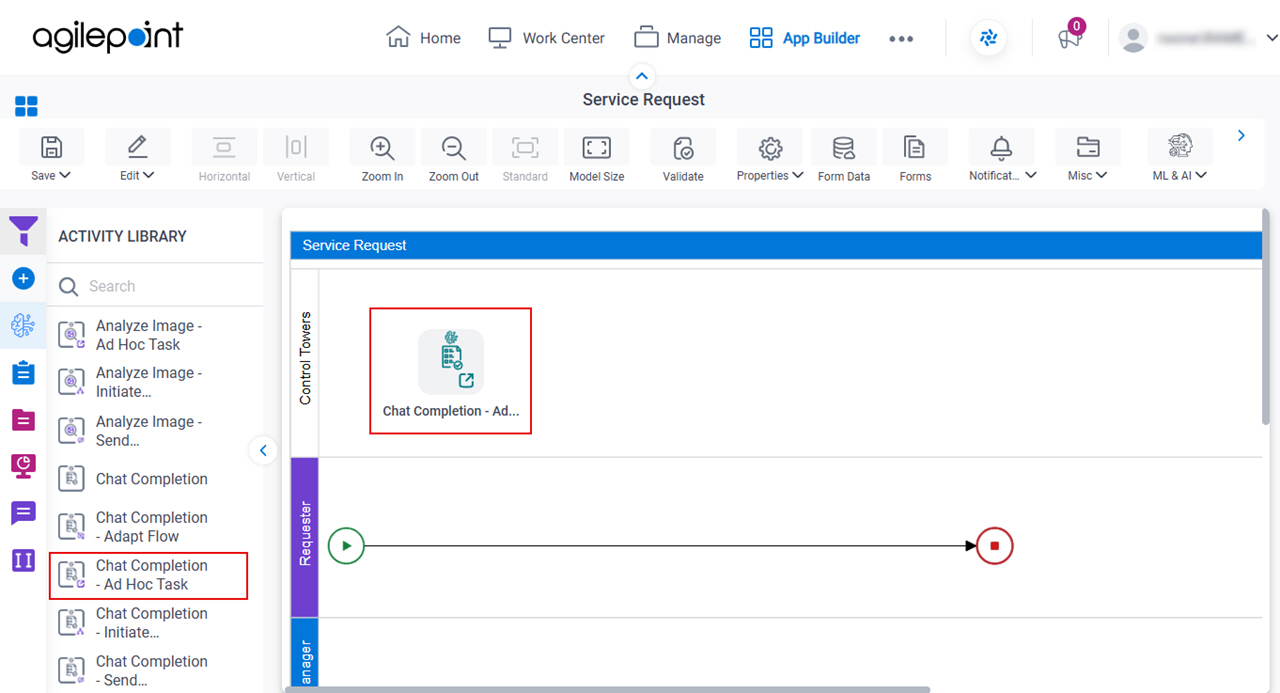1280x693 pixels.
Task: Click the agilepoint logo
Action: [x=108, y=38]
